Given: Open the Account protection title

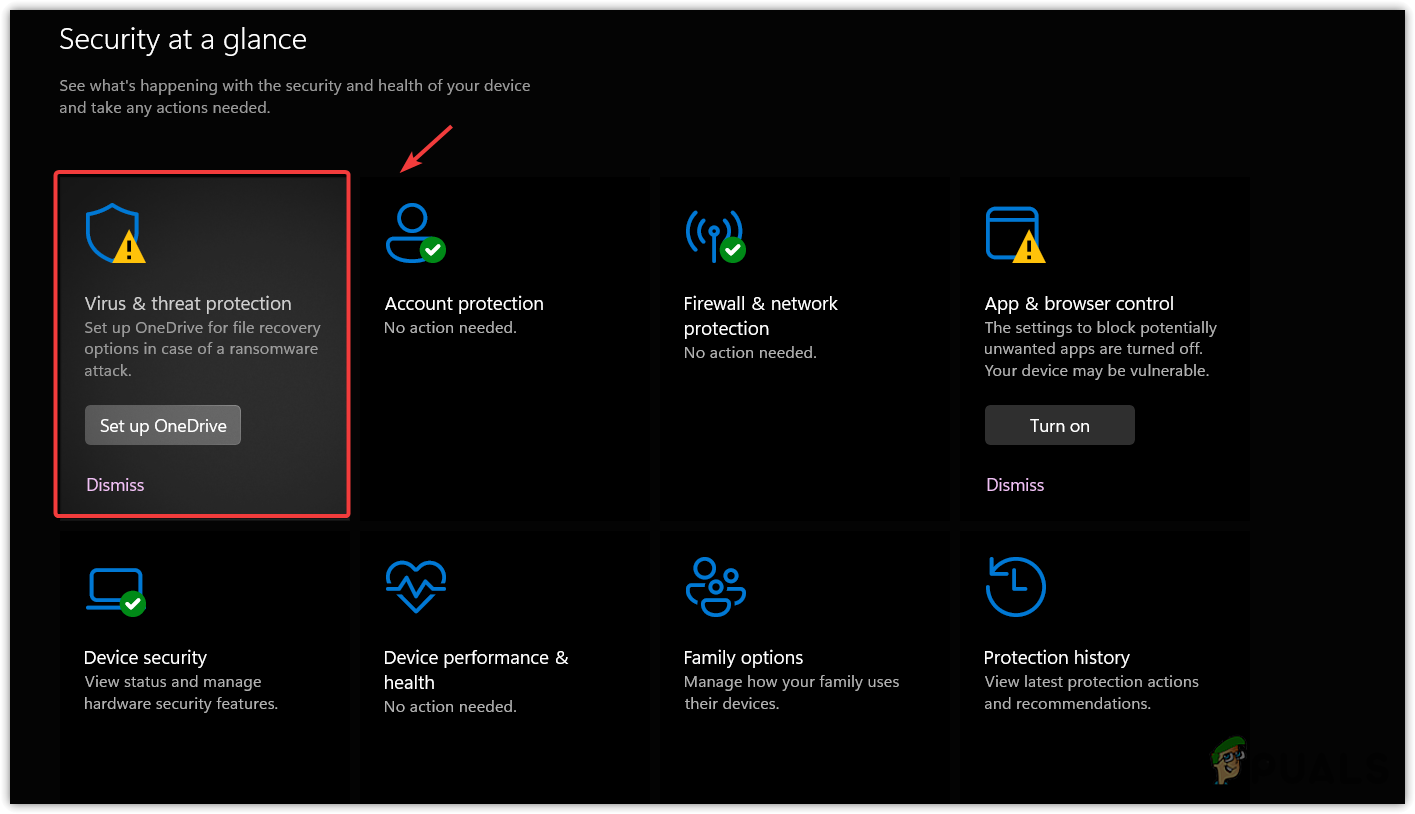Looking at the screenshot, I should [464, 304].
